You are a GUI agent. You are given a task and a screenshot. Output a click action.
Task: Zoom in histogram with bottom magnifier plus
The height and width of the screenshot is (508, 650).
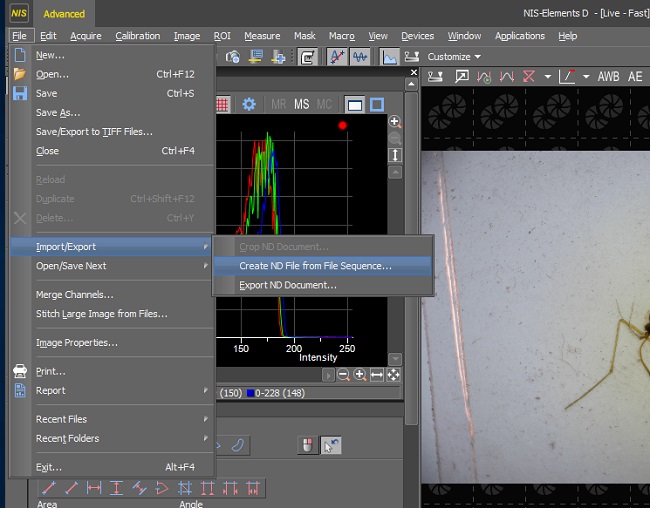(360, 375)
